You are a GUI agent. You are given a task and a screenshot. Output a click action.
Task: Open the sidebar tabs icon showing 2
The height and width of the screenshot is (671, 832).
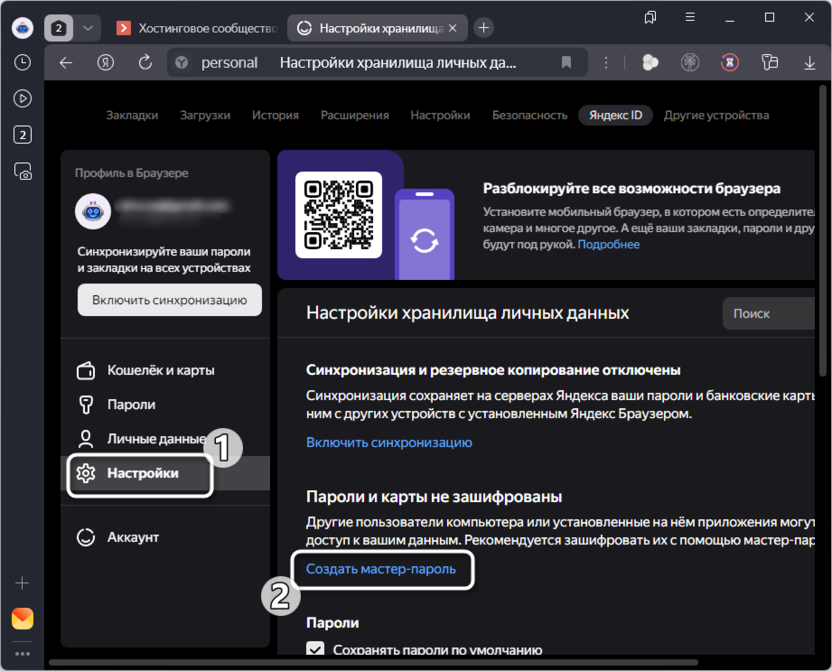(x=22, y=135)
